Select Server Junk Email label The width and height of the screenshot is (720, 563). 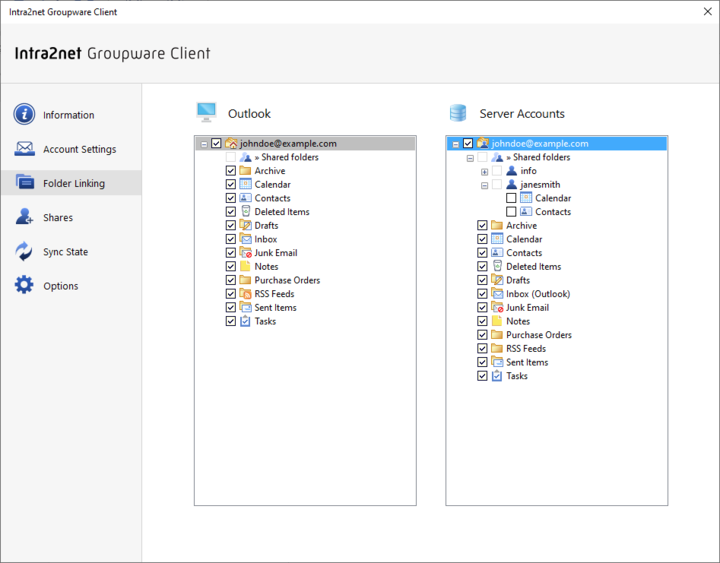[x=527, y=307]
